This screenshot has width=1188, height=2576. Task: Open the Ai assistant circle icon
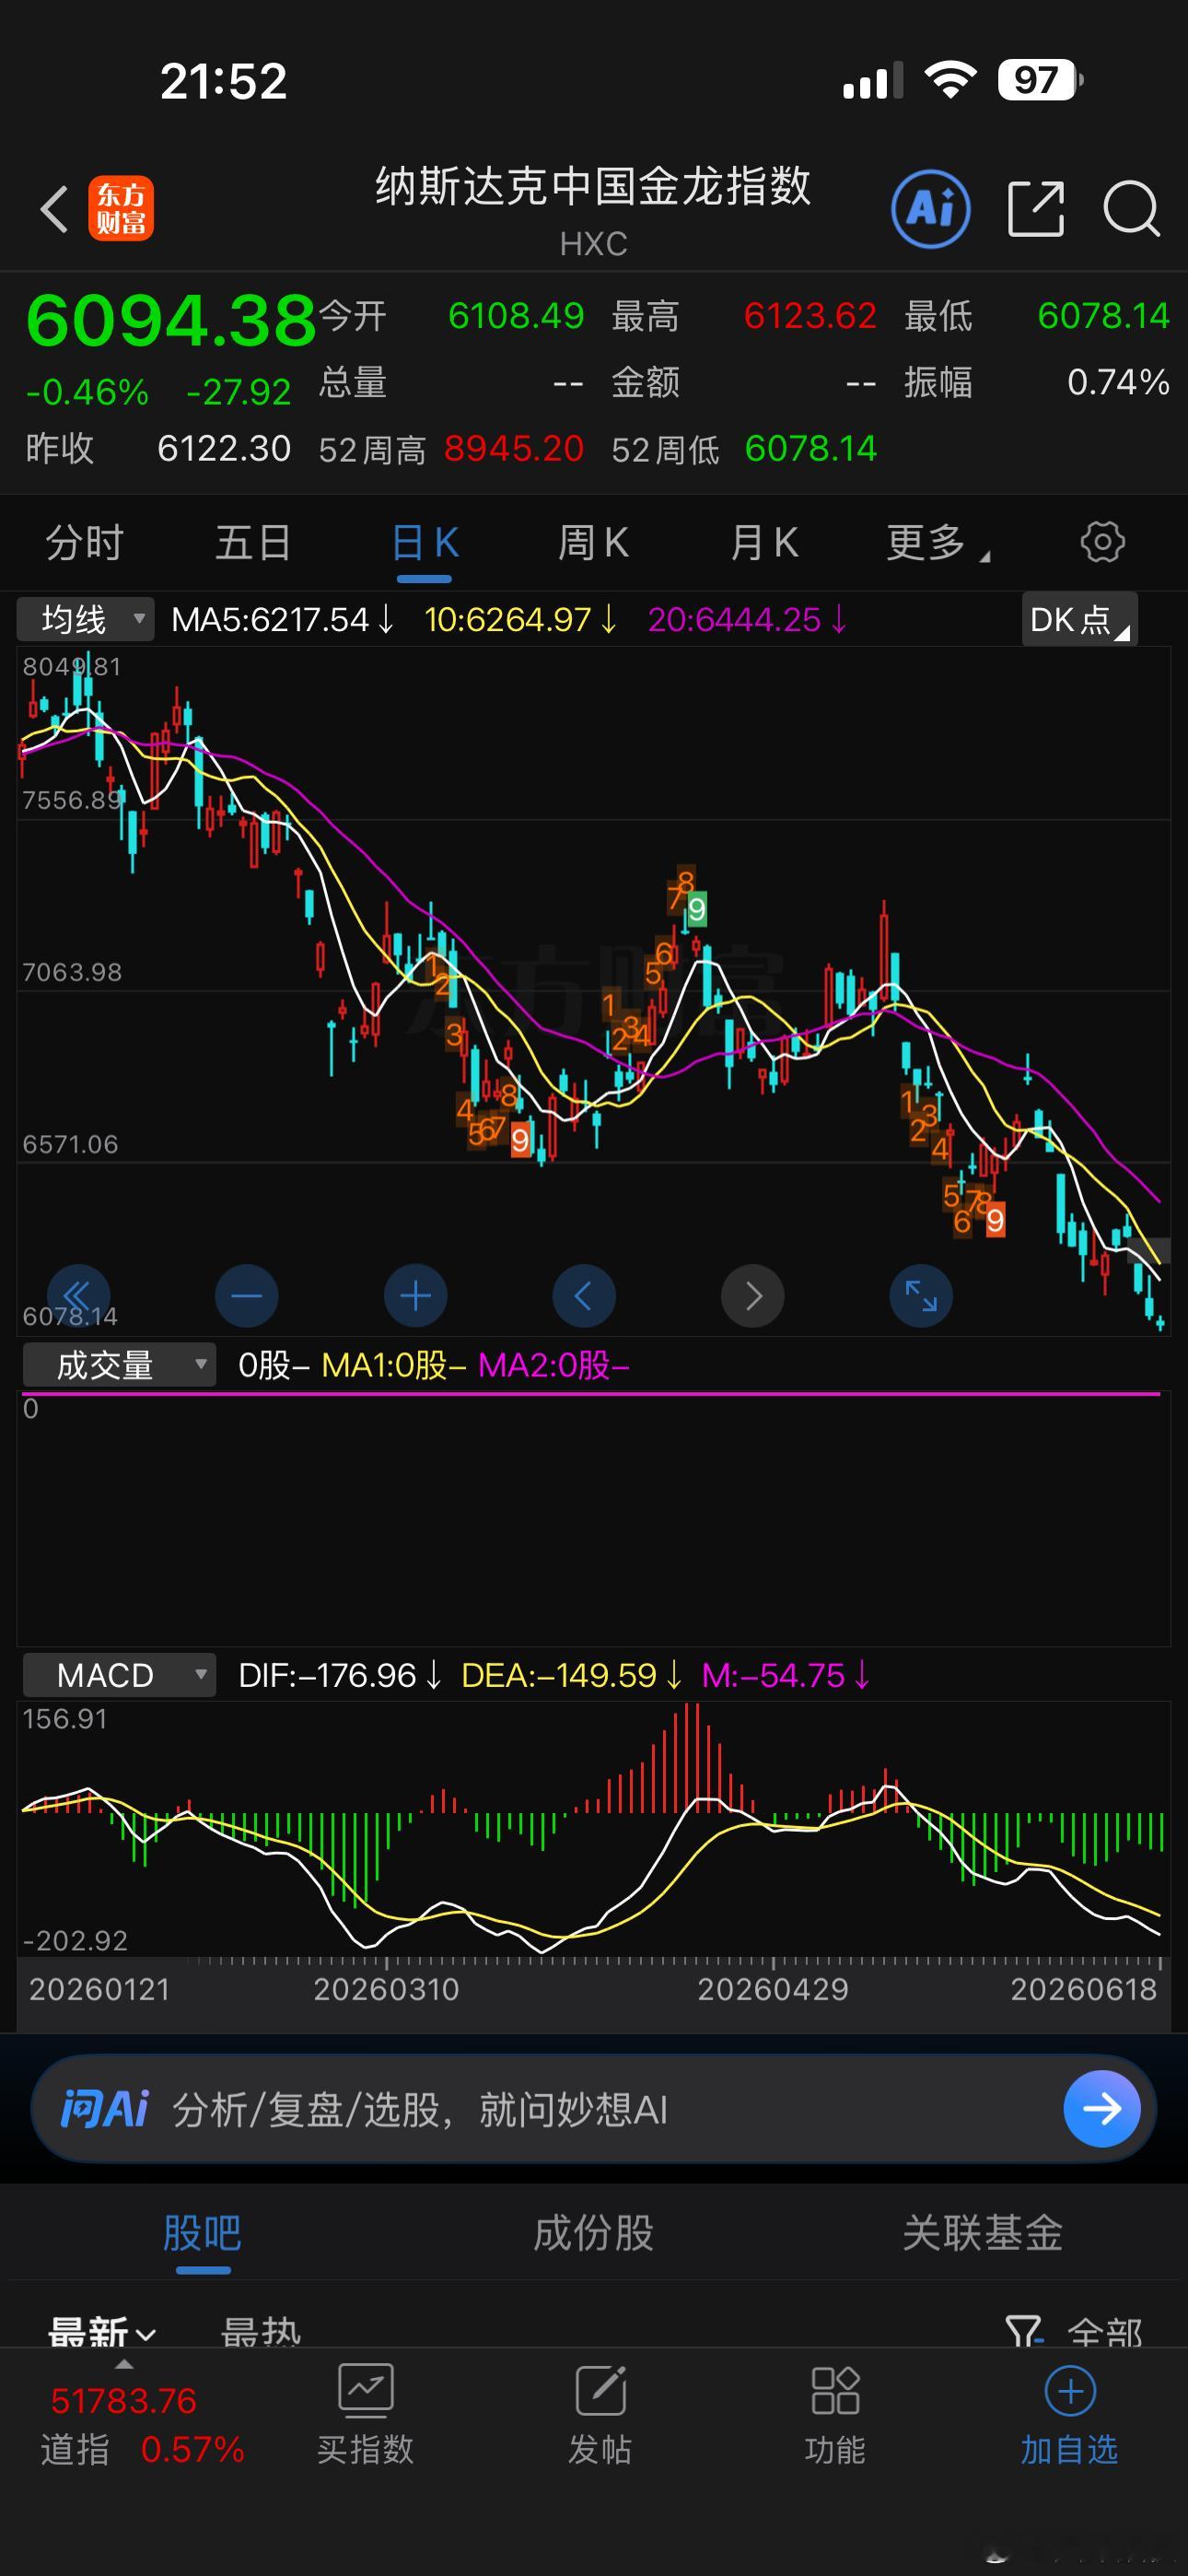[931, 209]
